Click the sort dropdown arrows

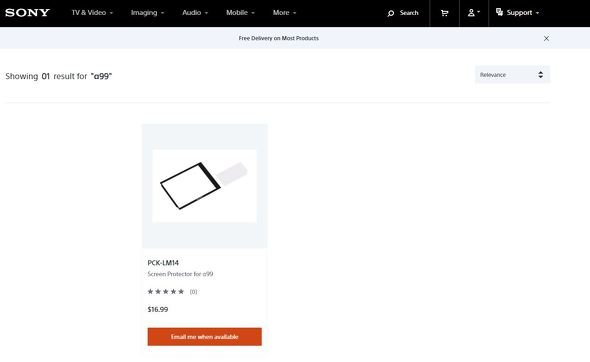[x=540, y=75]
